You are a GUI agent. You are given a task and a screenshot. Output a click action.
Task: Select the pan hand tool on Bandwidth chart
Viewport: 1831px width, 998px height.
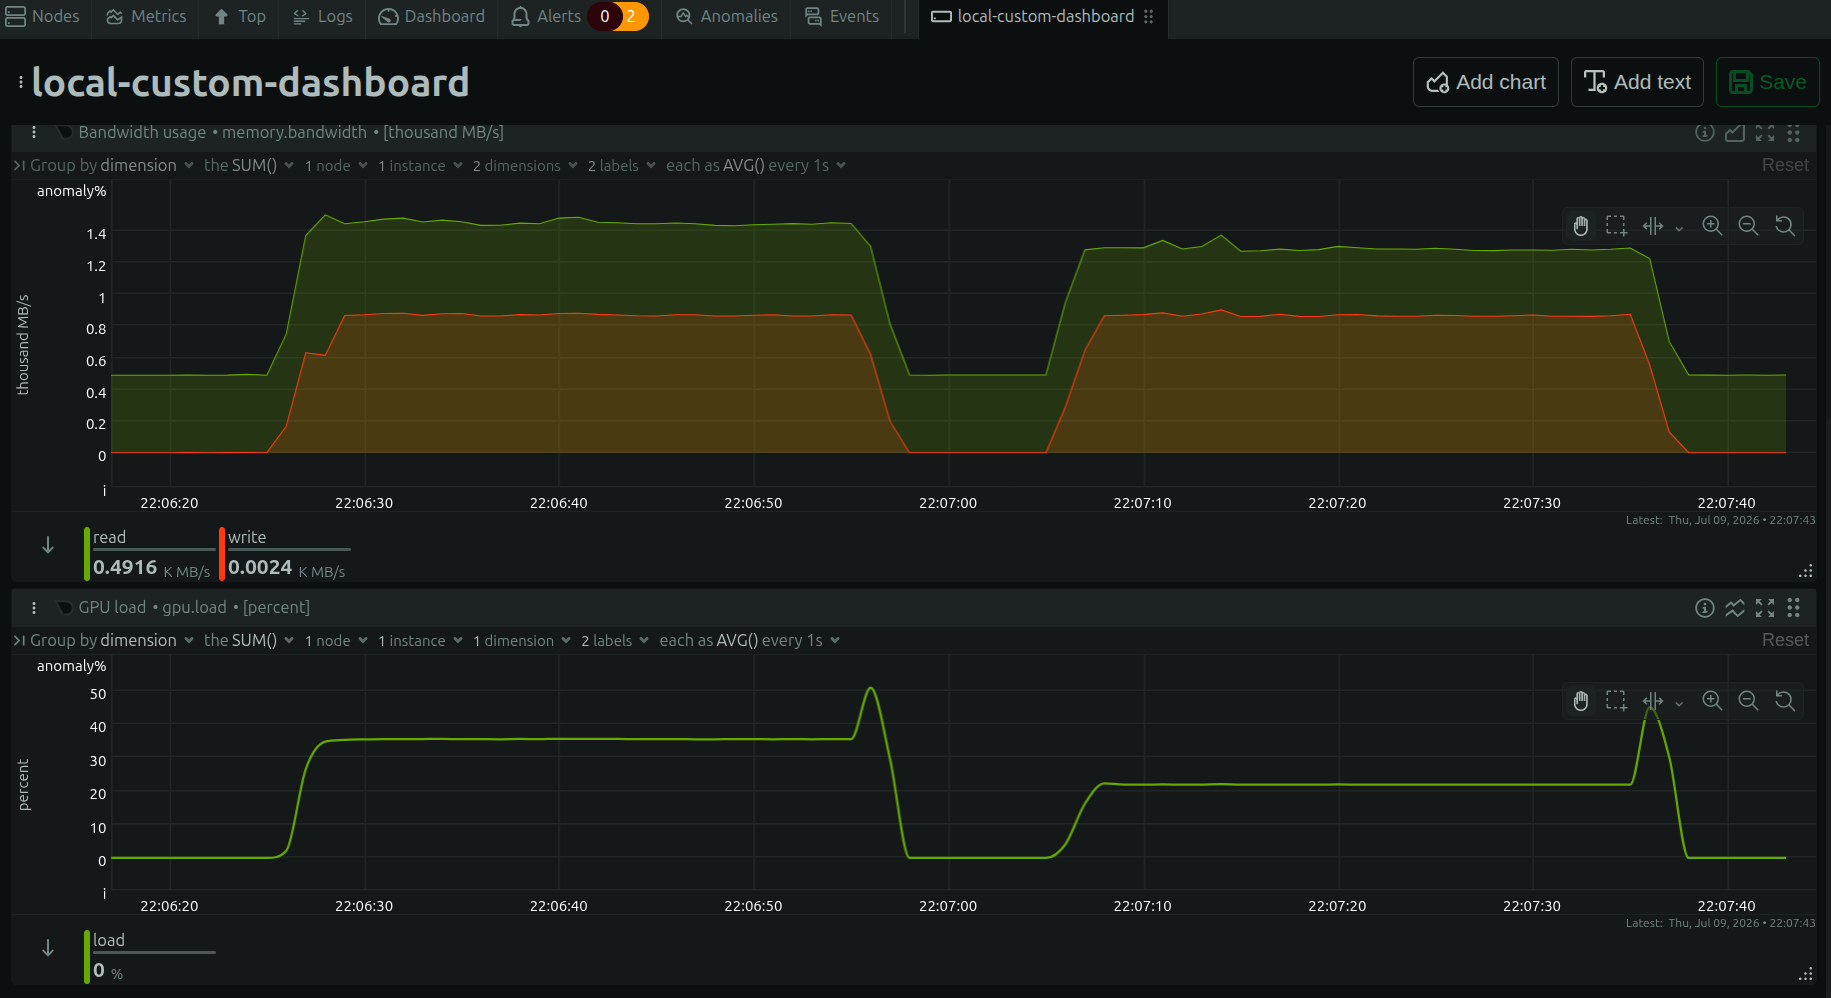point(1581,226)
